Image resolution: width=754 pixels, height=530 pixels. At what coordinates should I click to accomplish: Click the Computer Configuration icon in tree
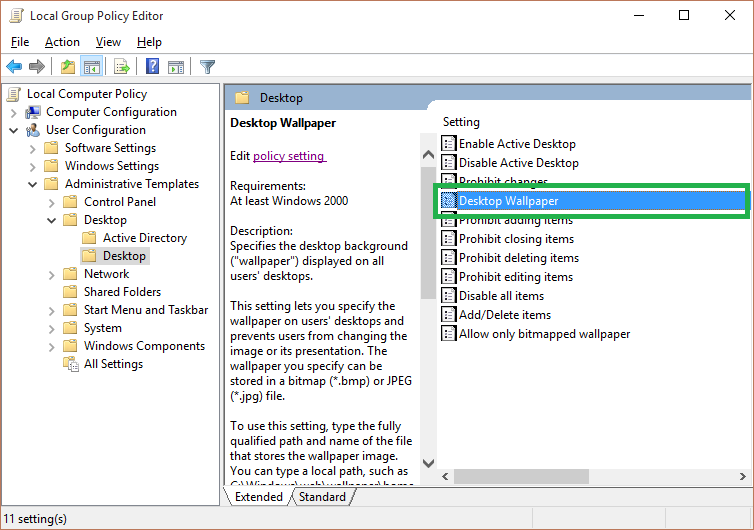[33, 112]
